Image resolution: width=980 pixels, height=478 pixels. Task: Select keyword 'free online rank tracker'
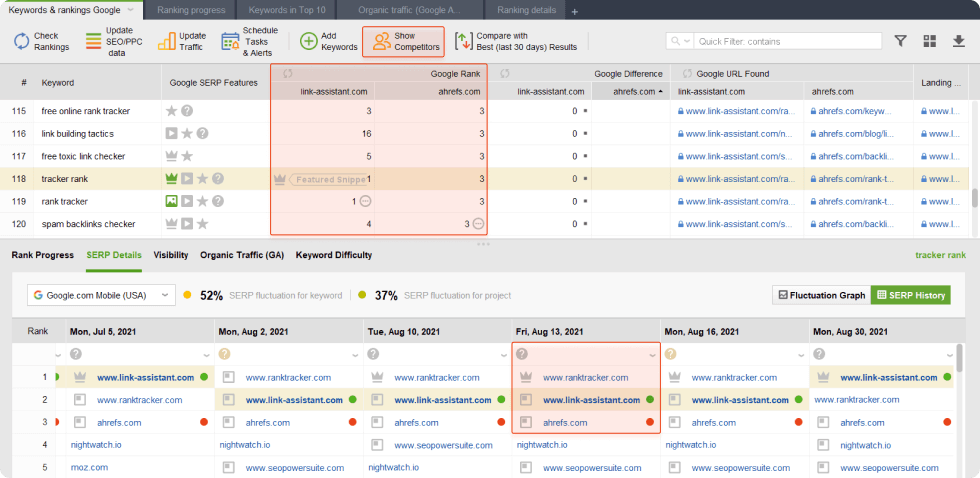coord(86,111)
